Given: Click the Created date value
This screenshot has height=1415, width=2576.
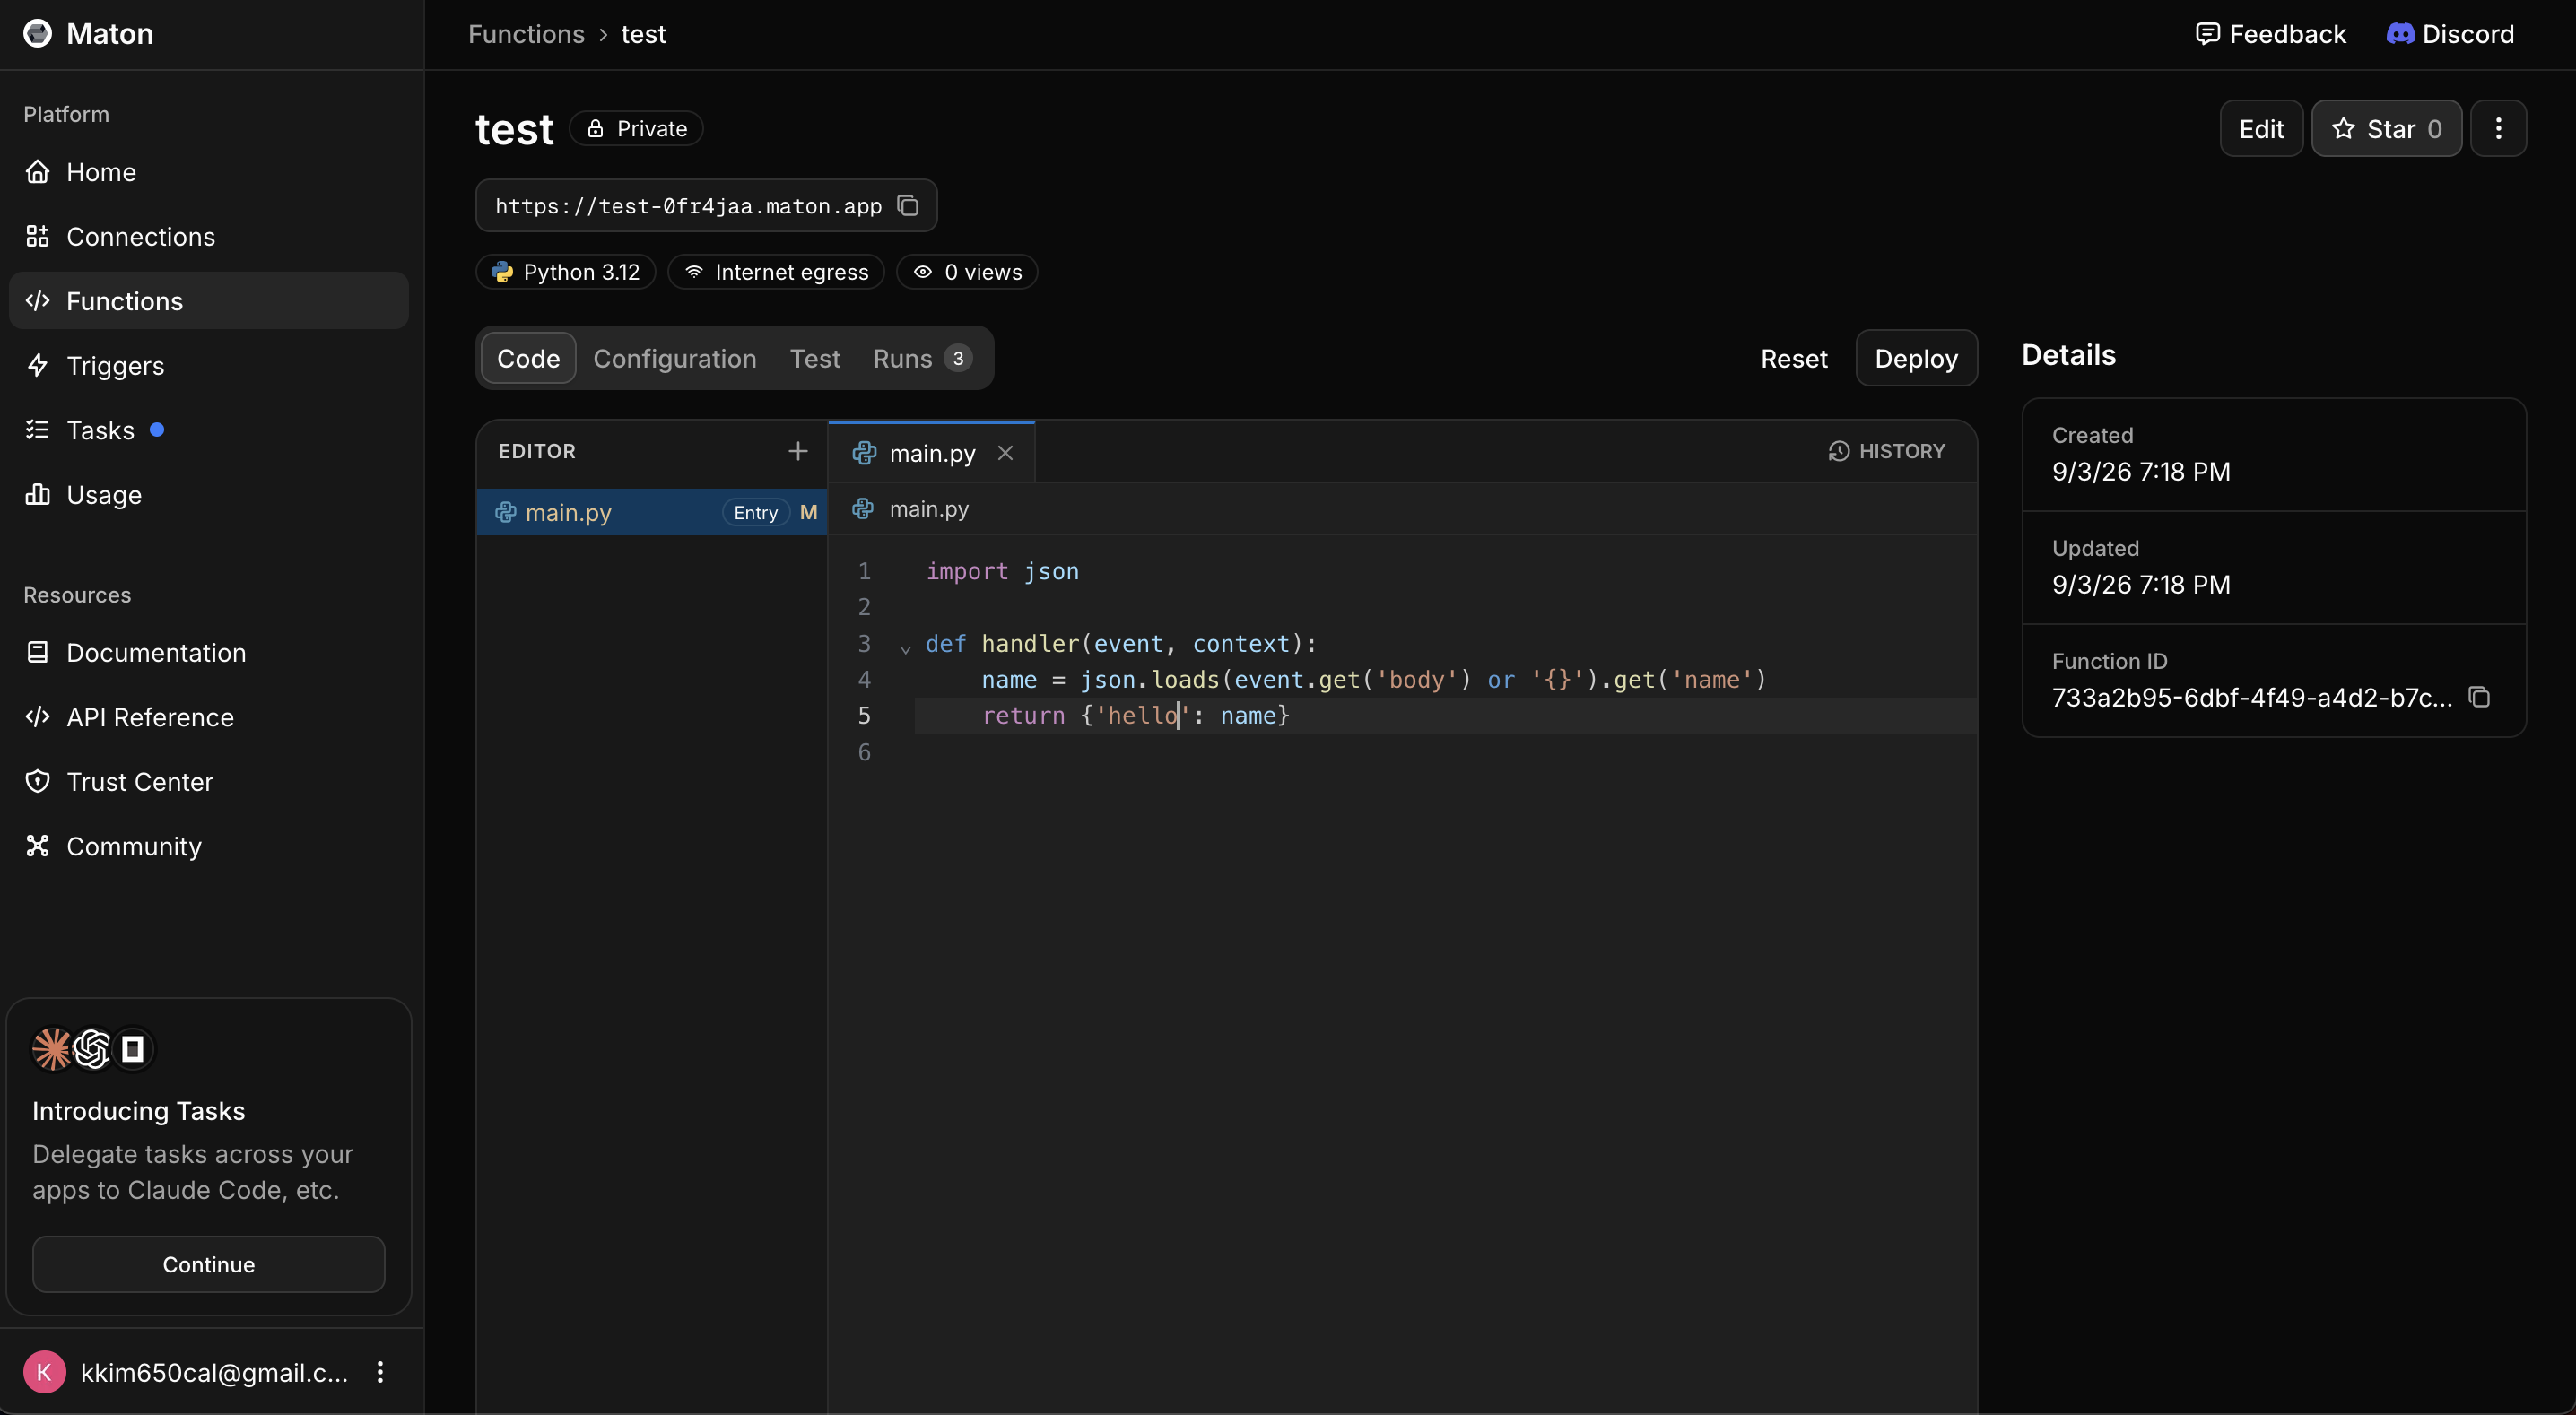Looking at the screenshot, I should (x=2141, y=471).
